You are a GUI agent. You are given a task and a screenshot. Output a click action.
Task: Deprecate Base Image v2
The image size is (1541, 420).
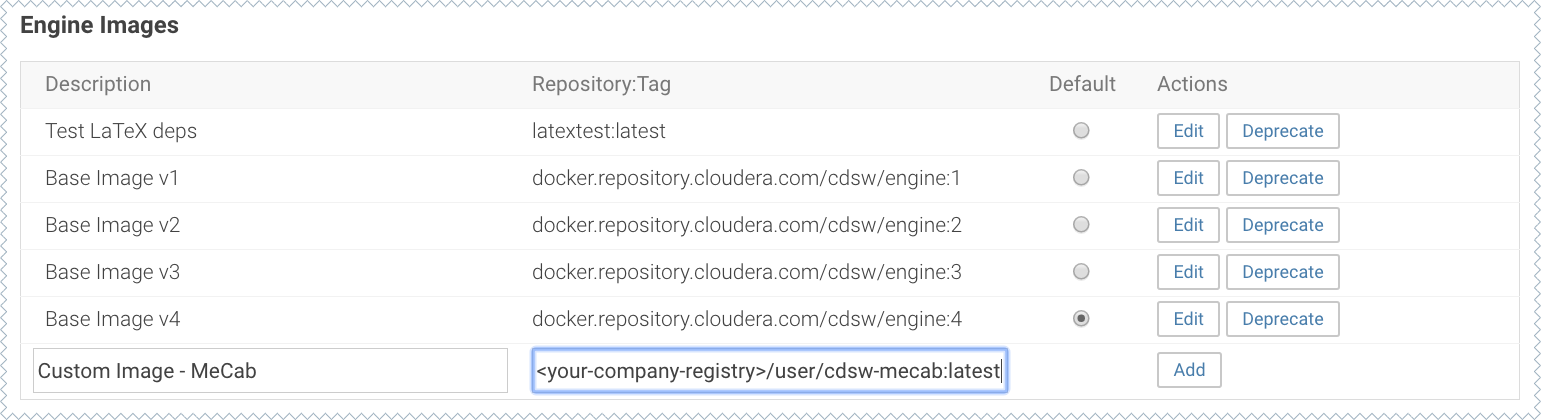(x=1282, y=225)
